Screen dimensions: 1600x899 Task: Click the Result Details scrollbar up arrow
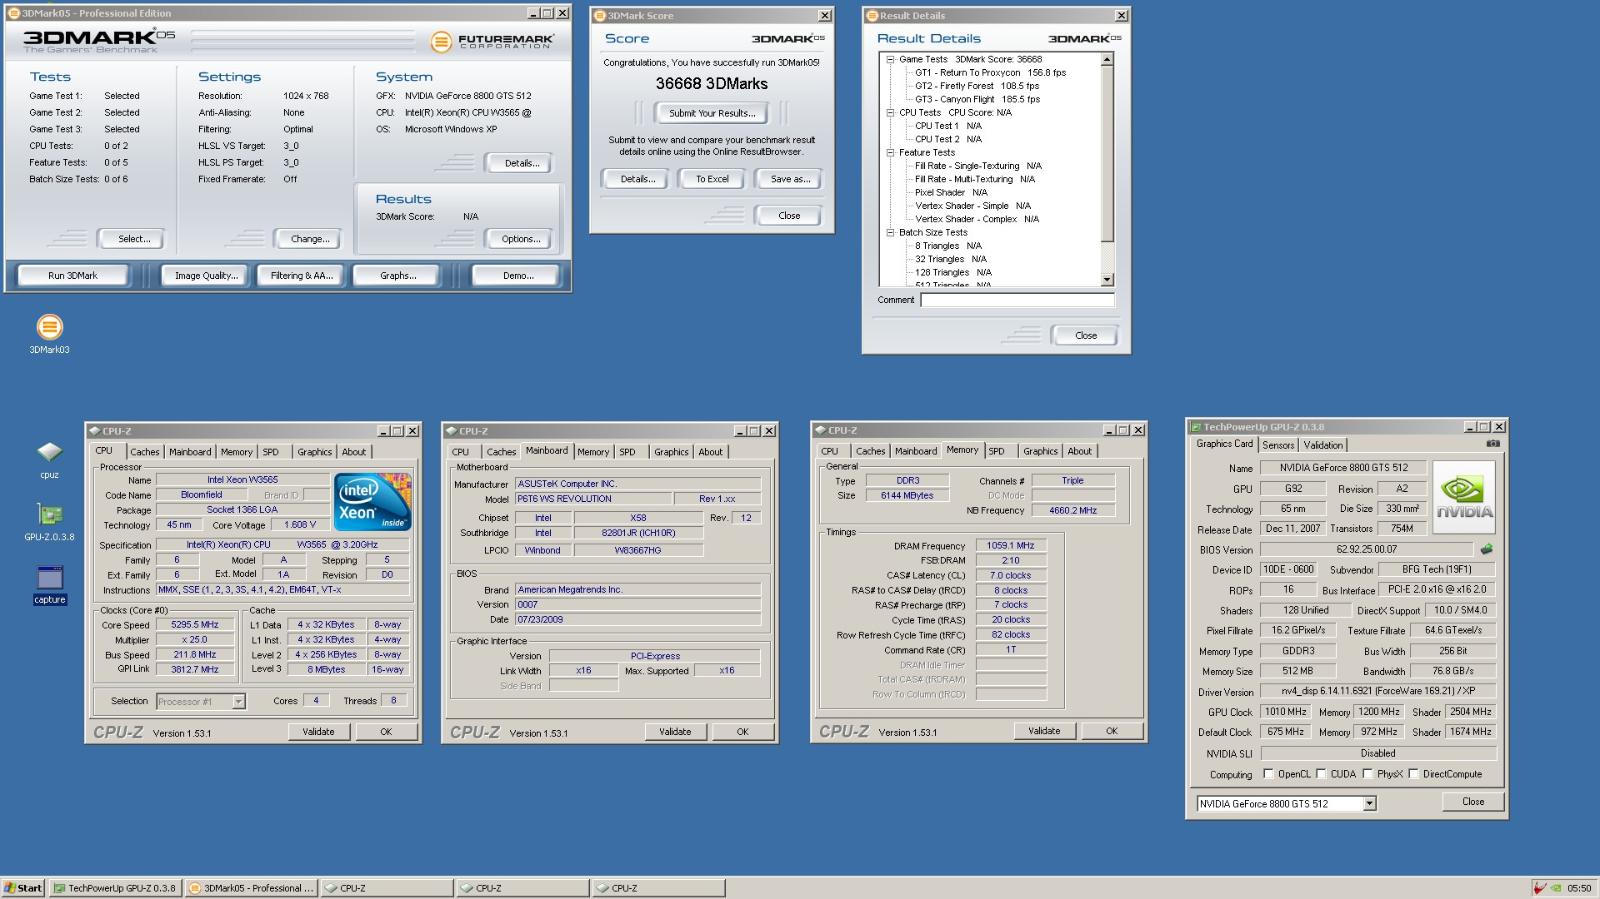click(x=1107, y=60)
